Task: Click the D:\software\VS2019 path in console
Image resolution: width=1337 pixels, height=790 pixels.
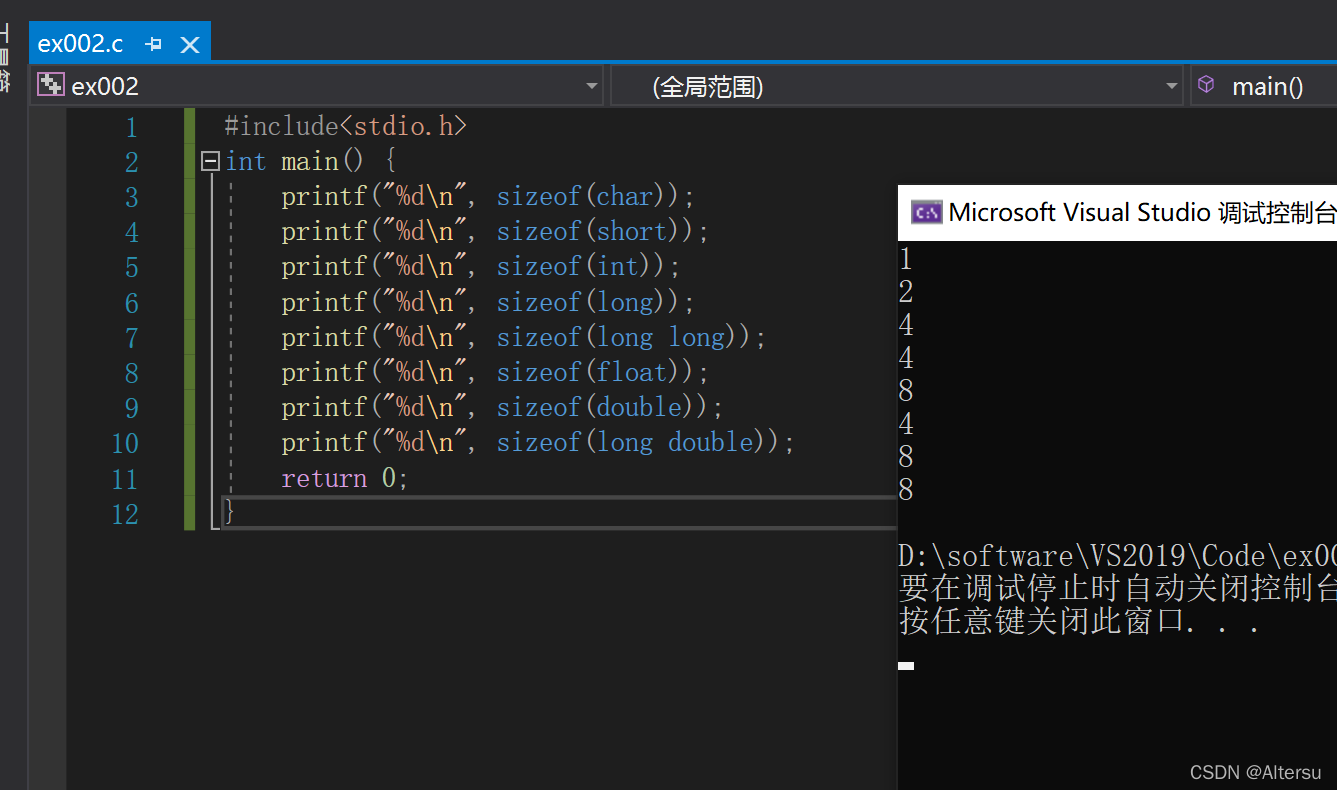Action: [x=1118, y=556]
